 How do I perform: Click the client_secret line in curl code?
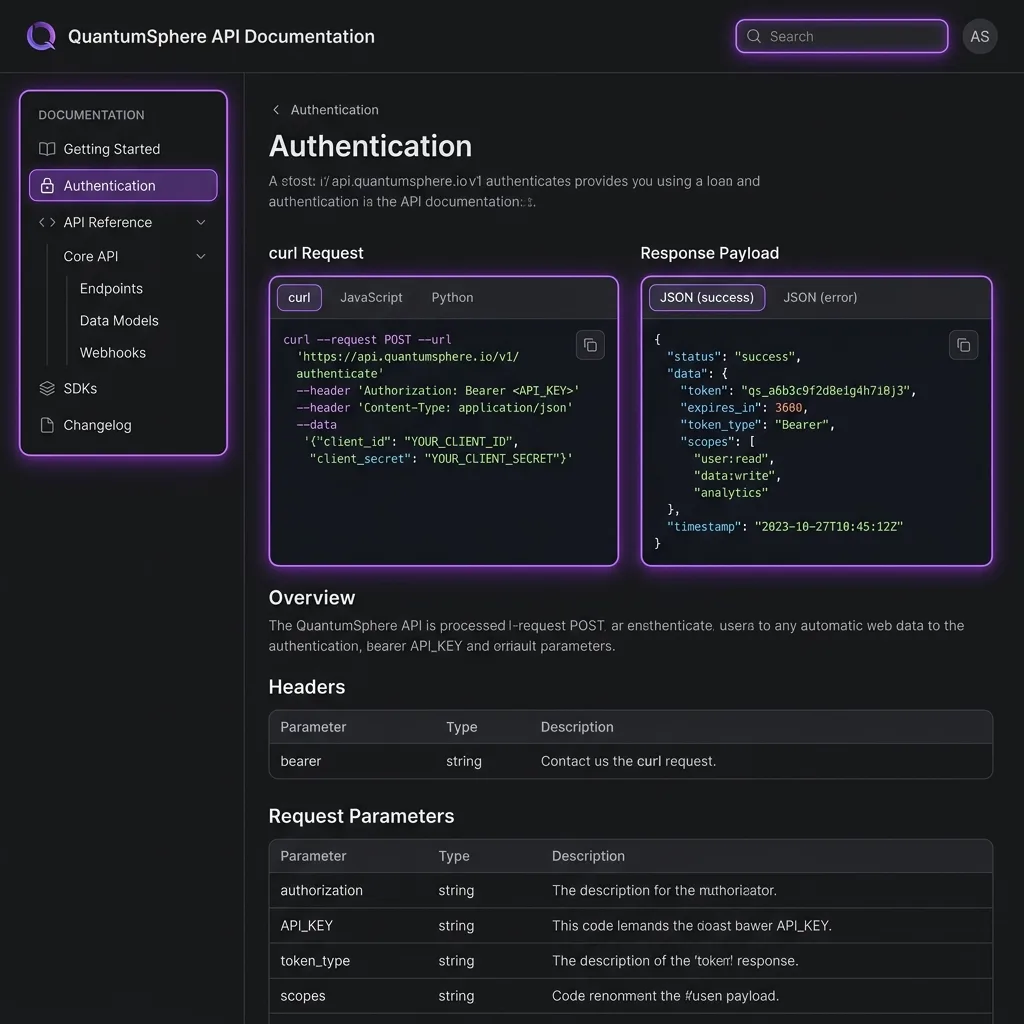[441, 458]
